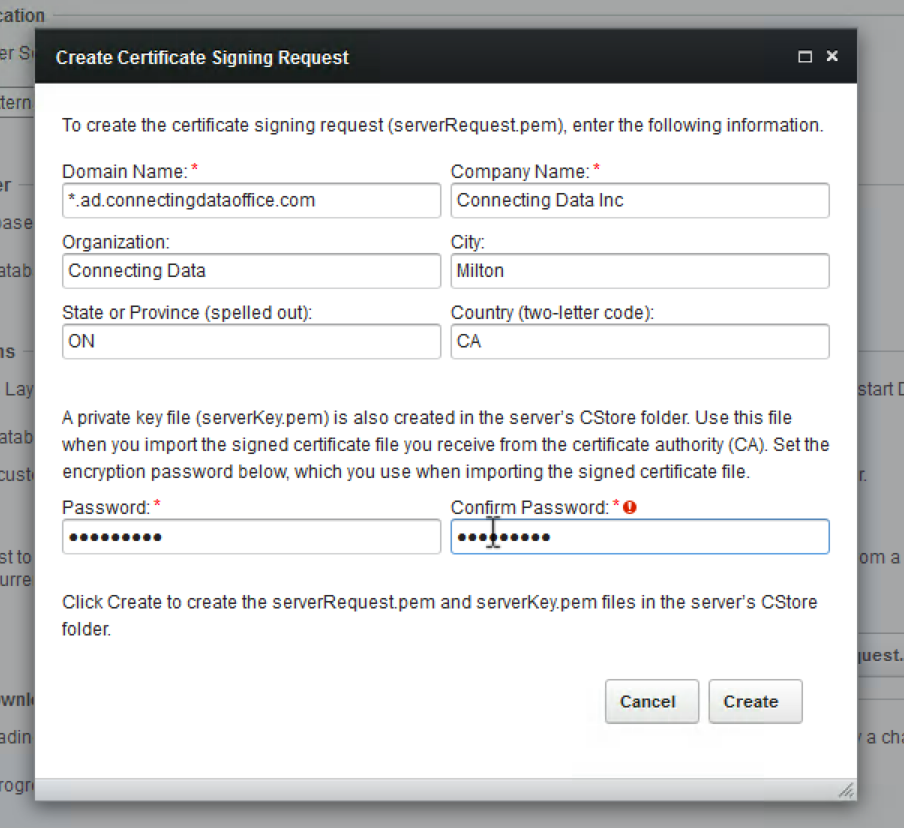Click the Password label text

click(x=106, y=507)
